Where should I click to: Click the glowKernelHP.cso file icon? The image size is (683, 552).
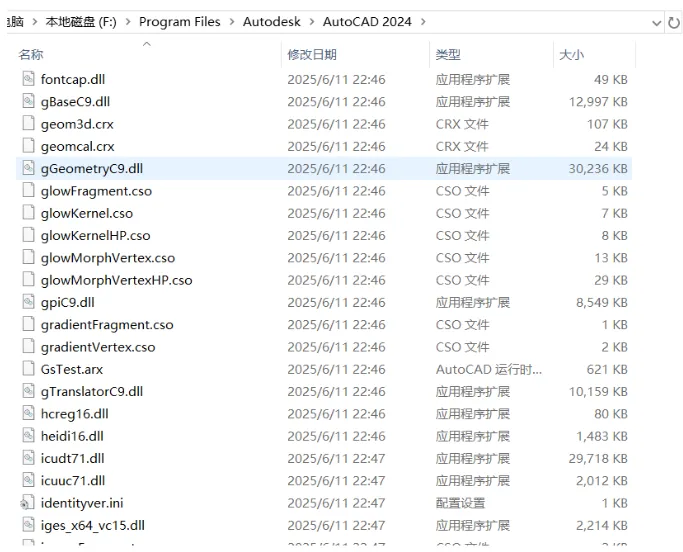point(28,235)
